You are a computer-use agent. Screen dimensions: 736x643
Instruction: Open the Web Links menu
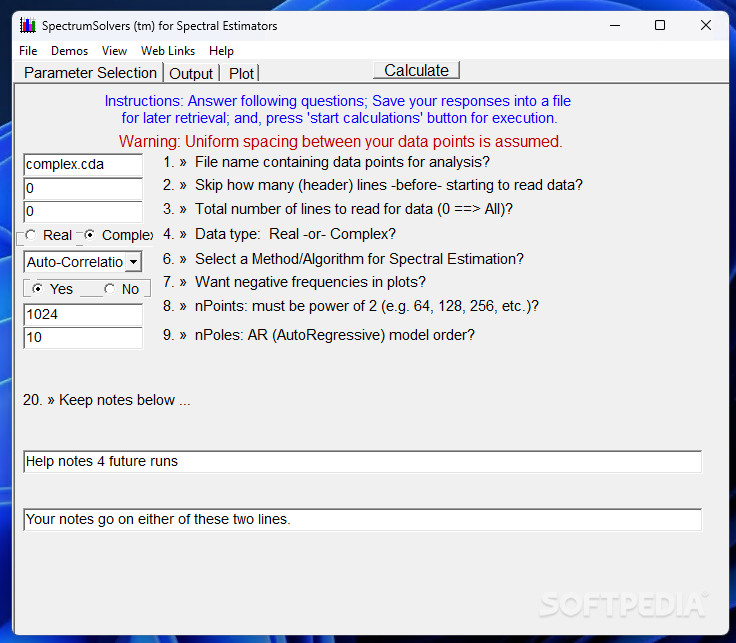tap(168, 51)
